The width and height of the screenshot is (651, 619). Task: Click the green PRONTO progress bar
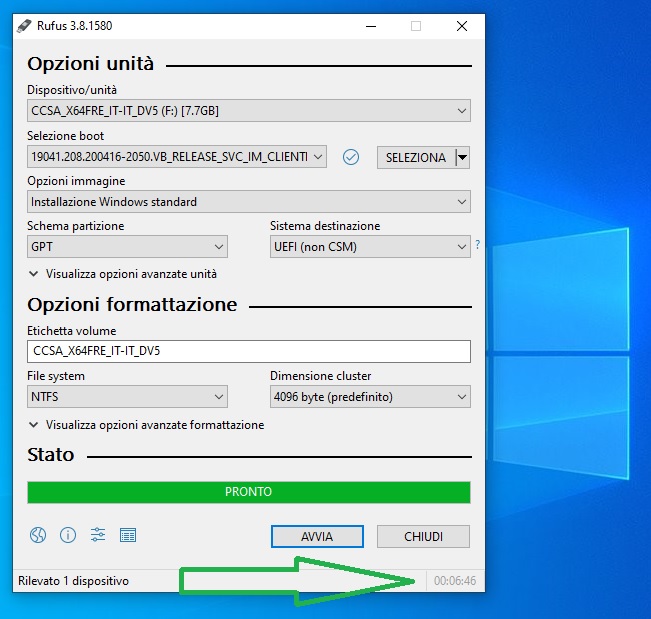click(249, 492)
